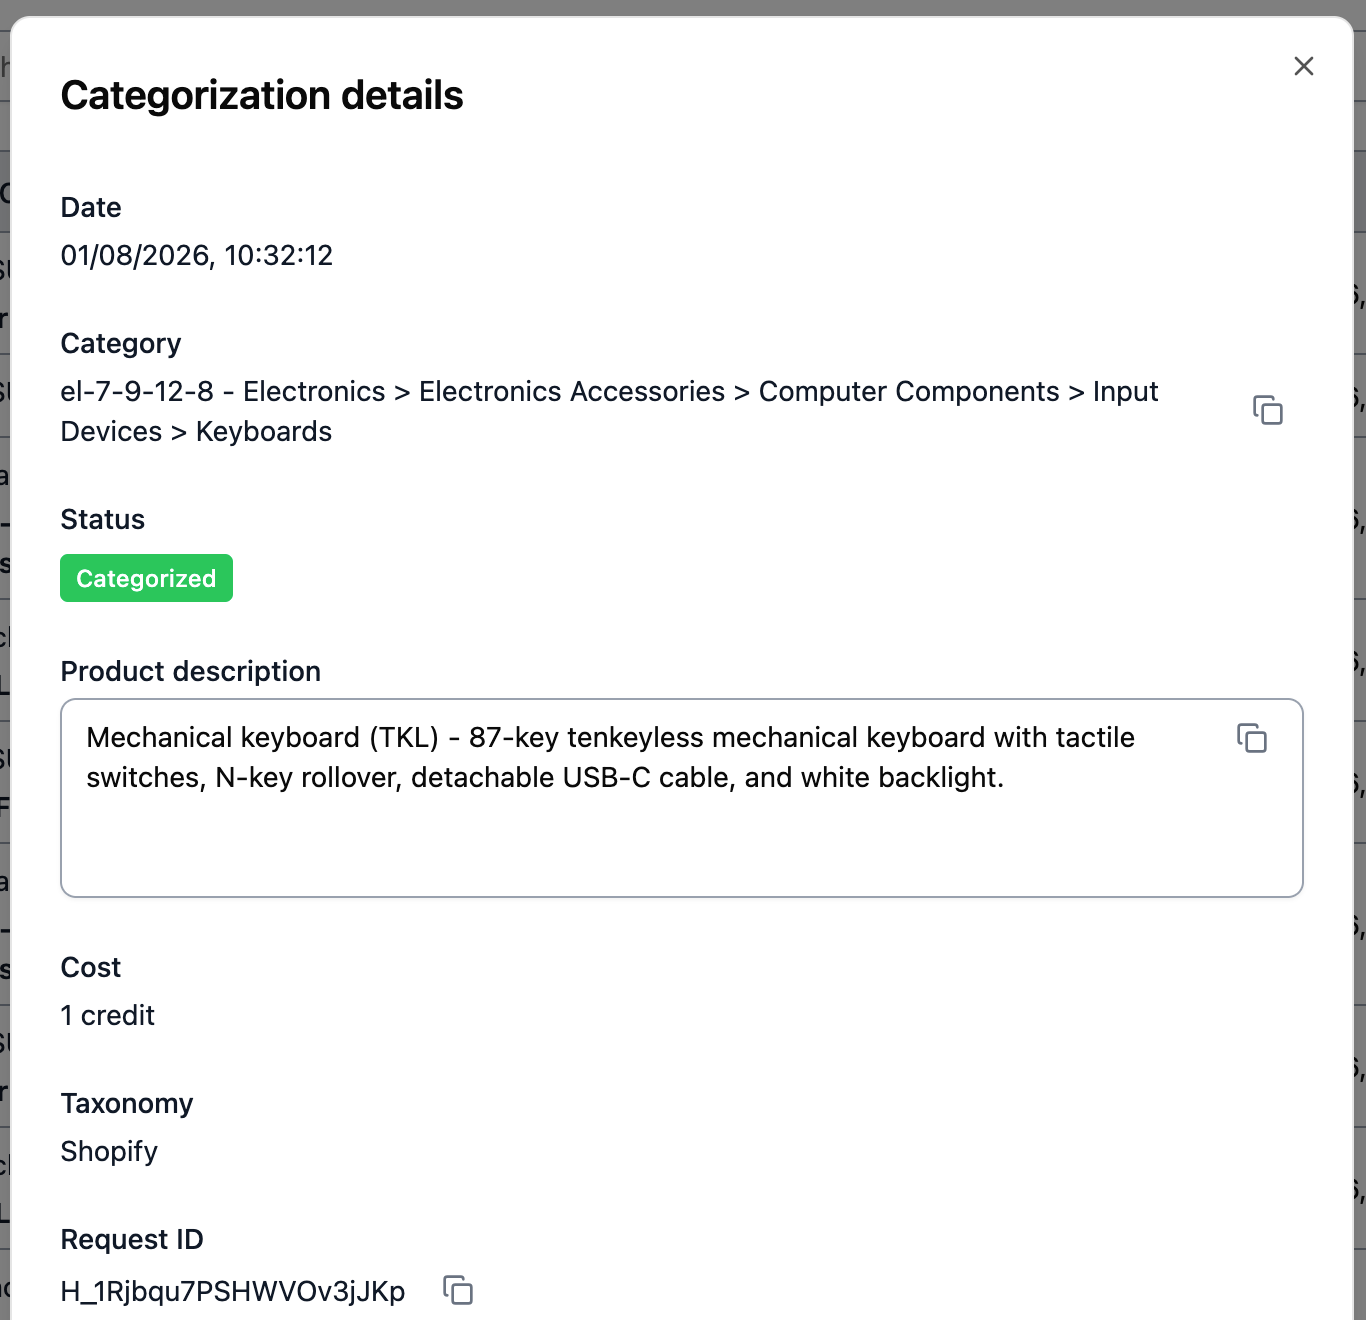Select the Electronics category breadcrumb text

coord(314,391)
